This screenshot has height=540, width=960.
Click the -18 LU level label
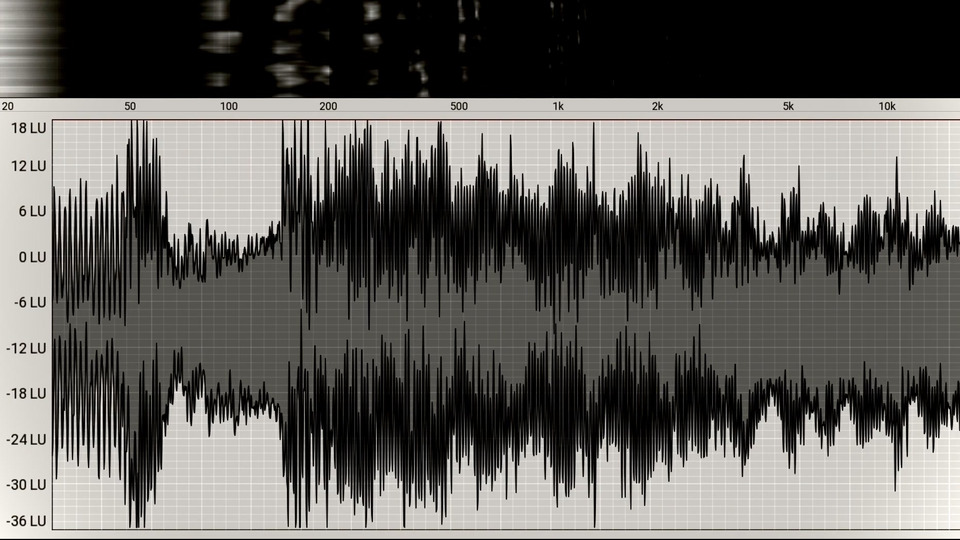[26, 394]
